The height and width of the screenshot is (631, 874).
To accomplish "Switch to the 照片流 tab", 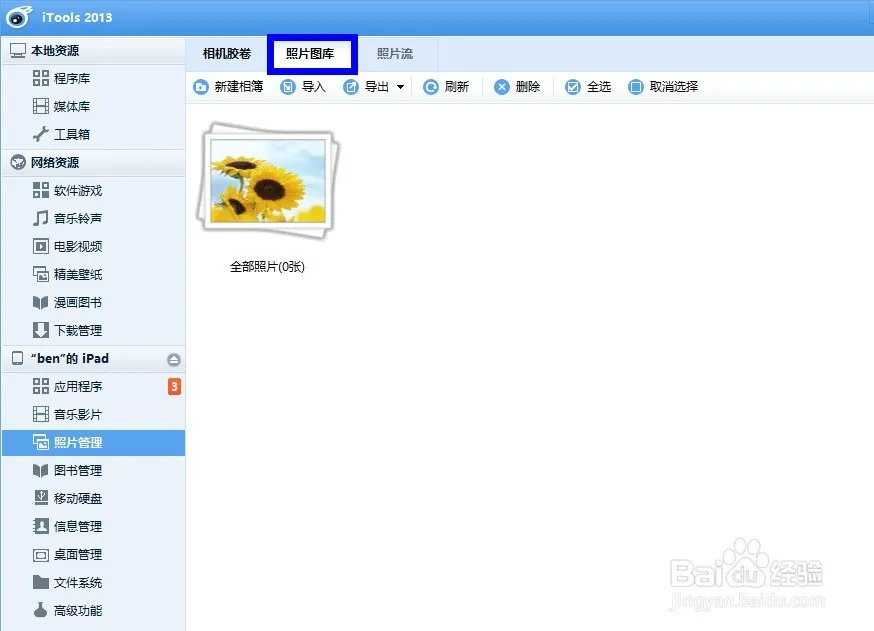I will pyautogui.click(x=395, y=54).
